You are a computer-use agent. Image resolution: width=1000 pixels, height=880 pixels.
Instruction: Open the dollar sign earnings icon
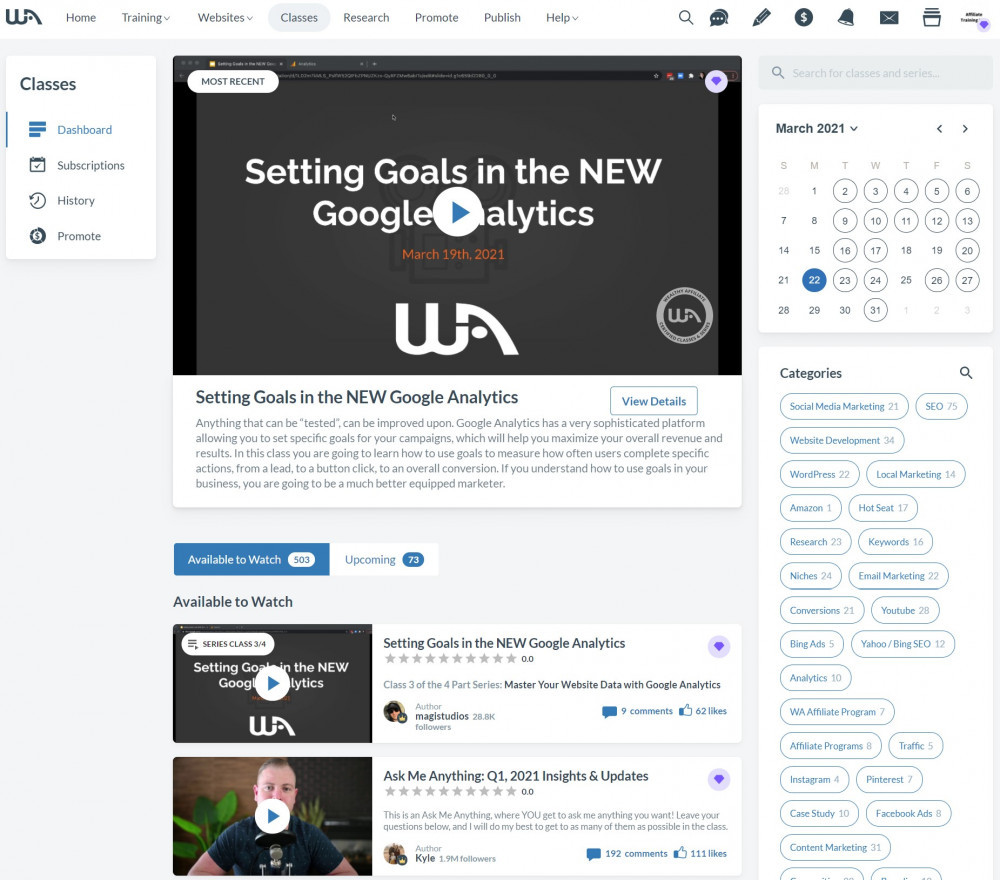coord(804,18)
